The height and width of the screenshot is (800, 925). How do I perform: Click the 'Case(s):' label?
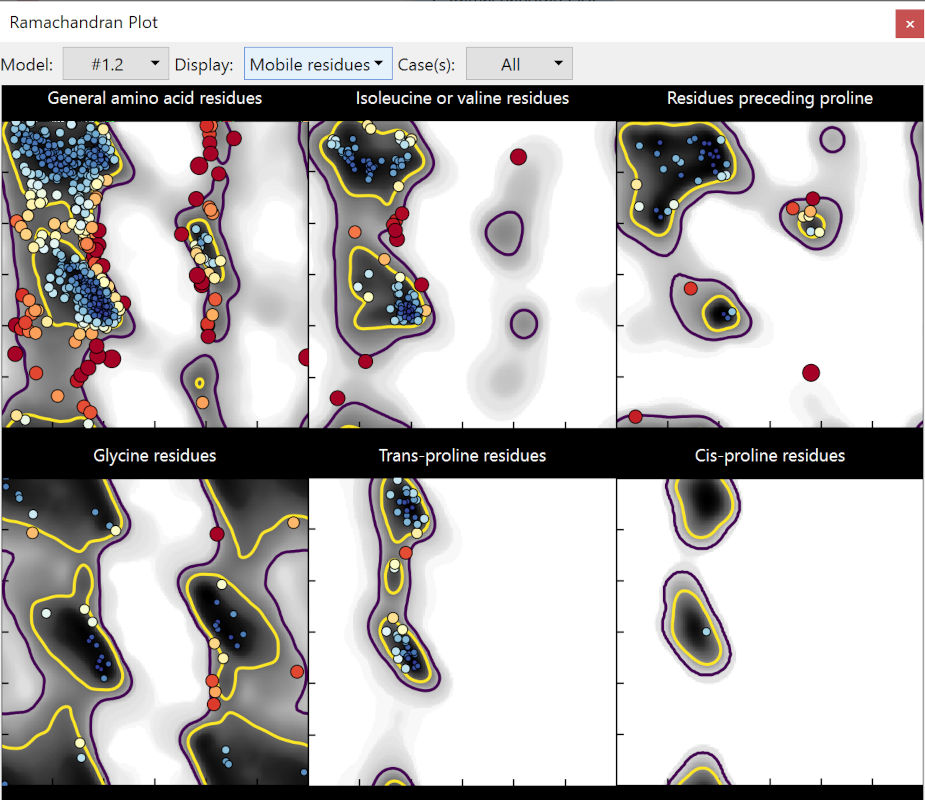(x=426, y=64)
